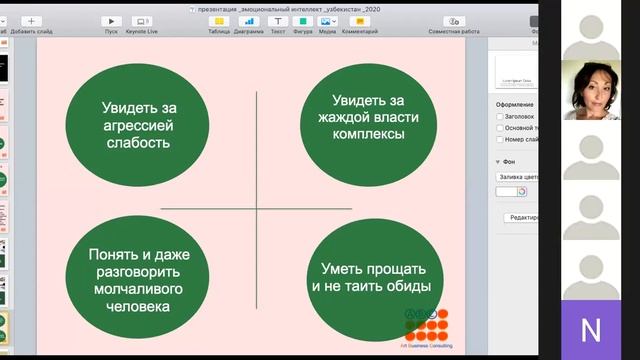
Task: Open the Совместная работа collaboration button
Action: (x=454, y=21)
